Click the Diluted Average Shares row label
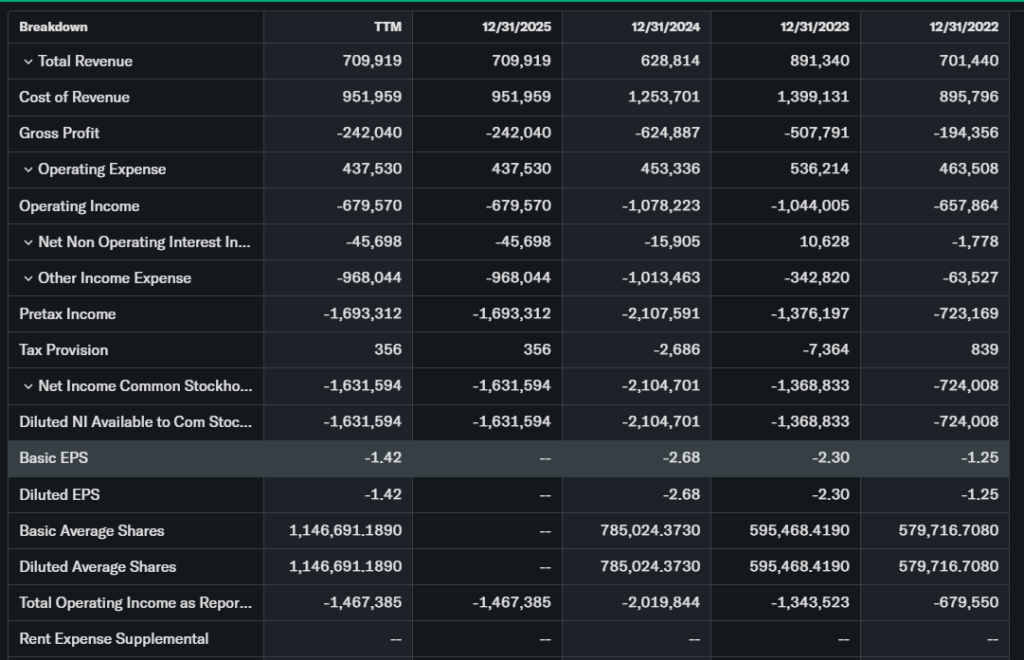Viewport: 1024px width, 660px height. [x=97, y=567]
